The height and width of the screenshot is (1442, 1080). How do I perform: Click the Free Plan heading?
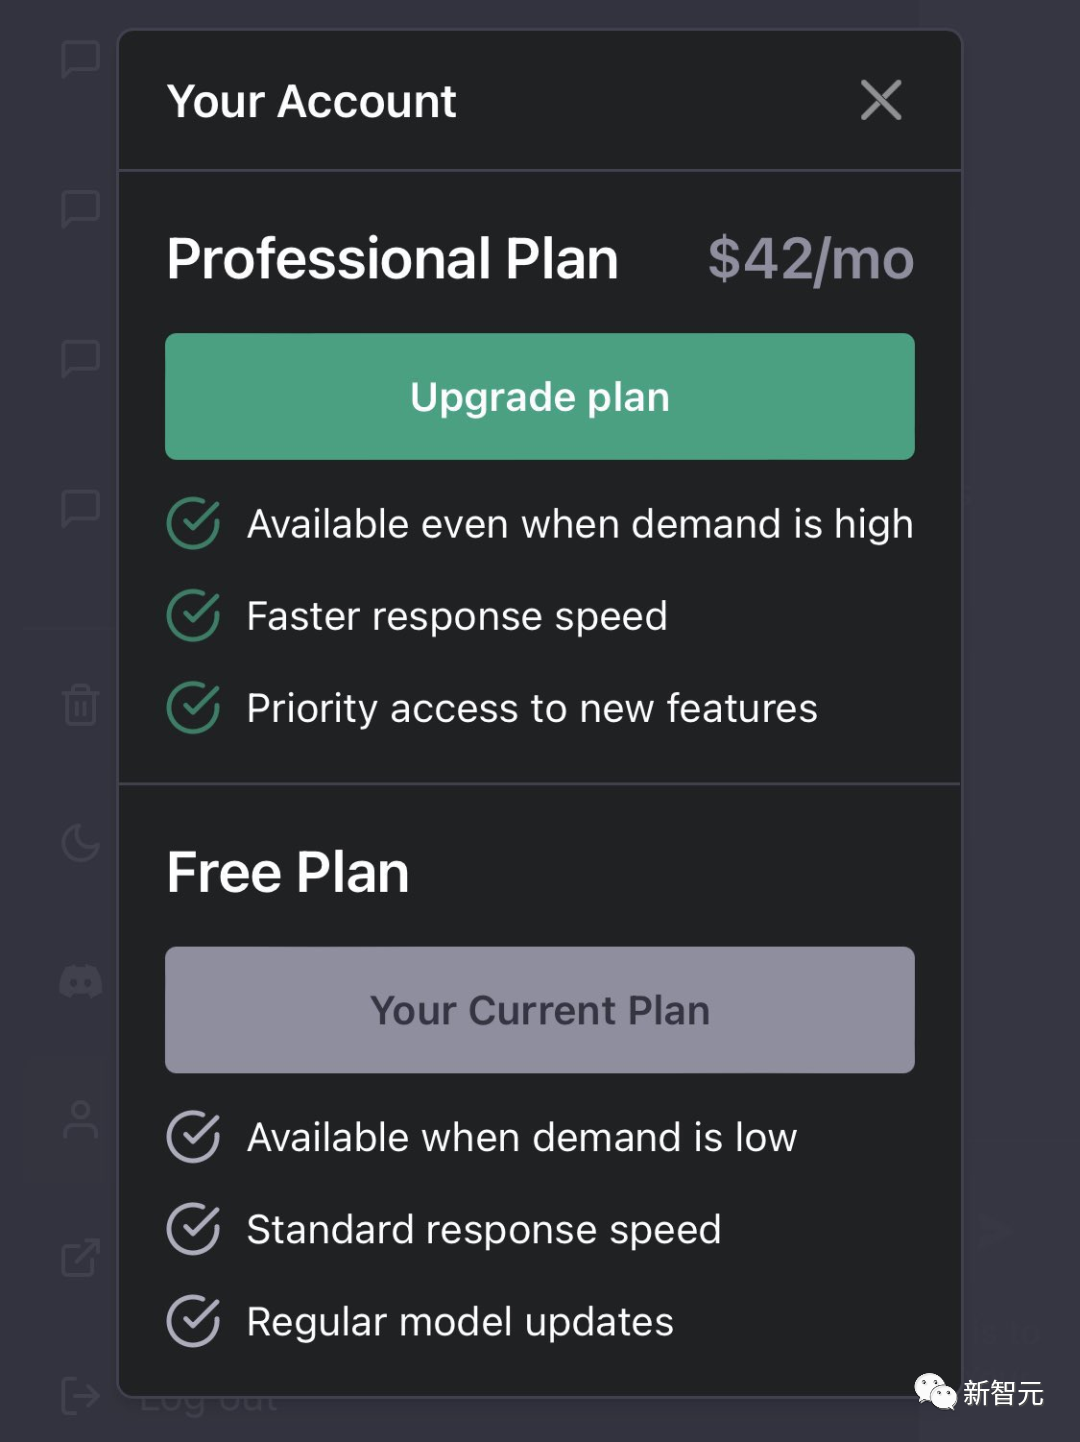pyautogui.click(x=288, y=872)
